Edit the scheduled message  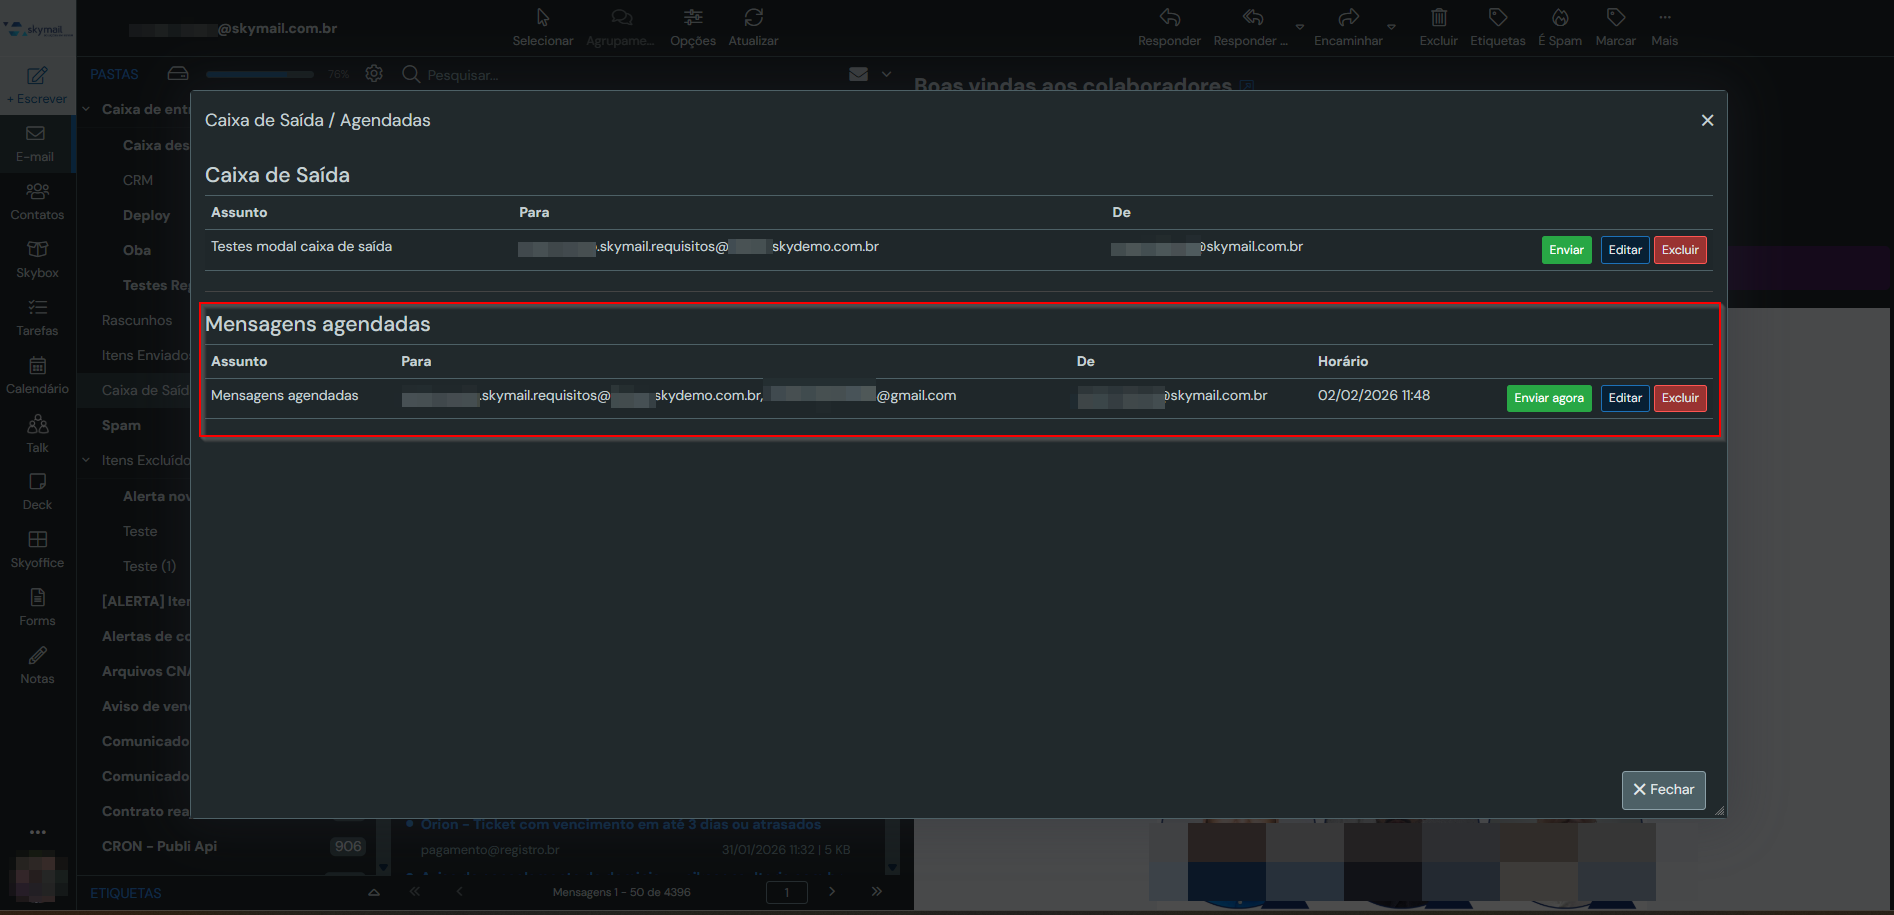pos(1624,398)
